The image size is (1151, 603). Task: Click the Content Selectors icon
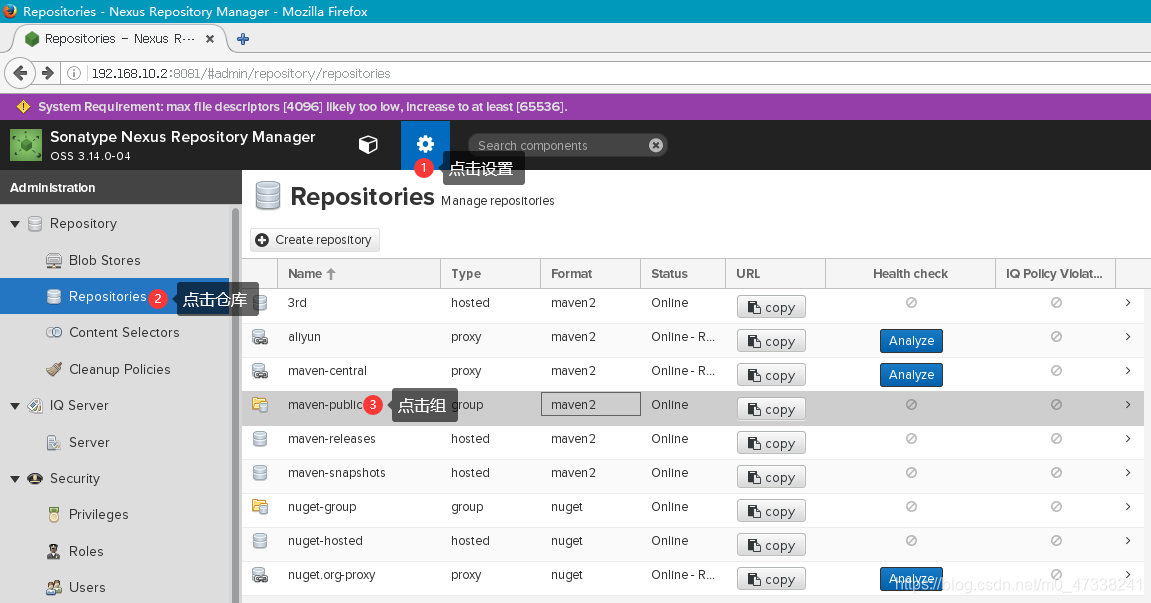click(54, 332)
